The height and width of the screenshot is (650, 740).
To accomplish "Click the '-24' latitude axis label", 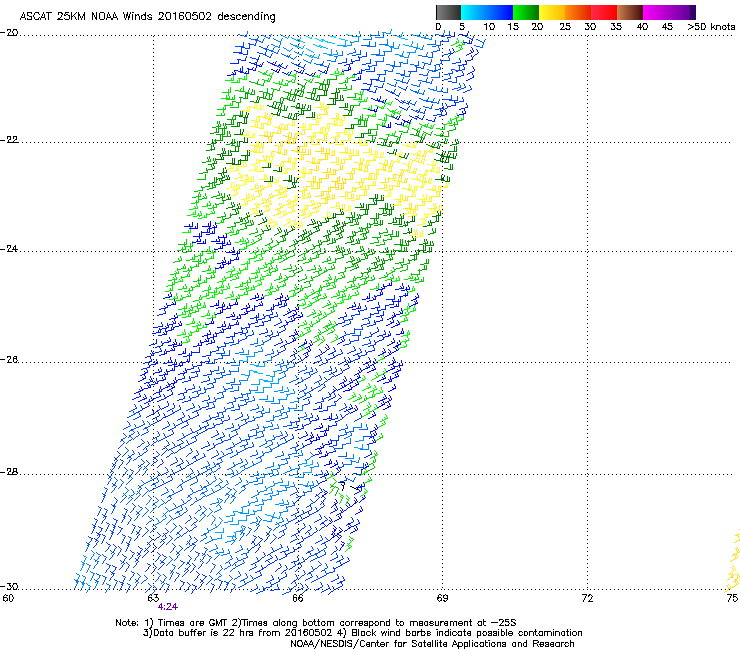I will click(x=9, y=248).
